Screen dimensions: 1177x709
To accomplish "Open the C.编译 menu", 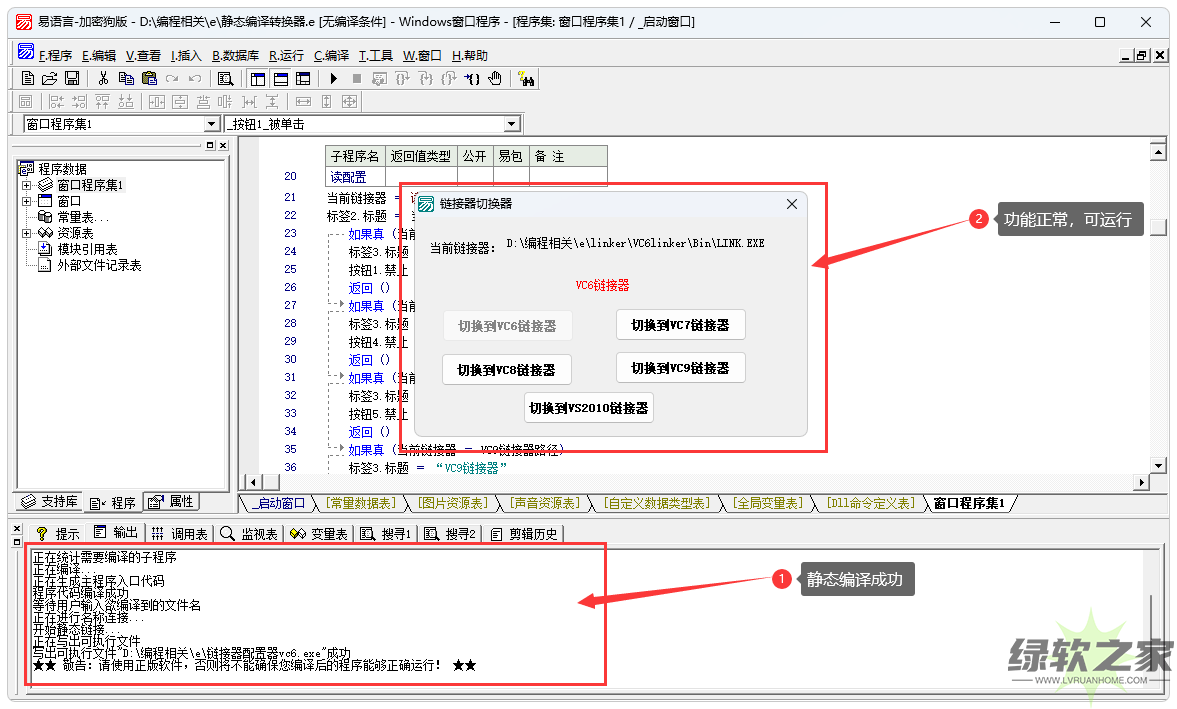I will point(331,56).
